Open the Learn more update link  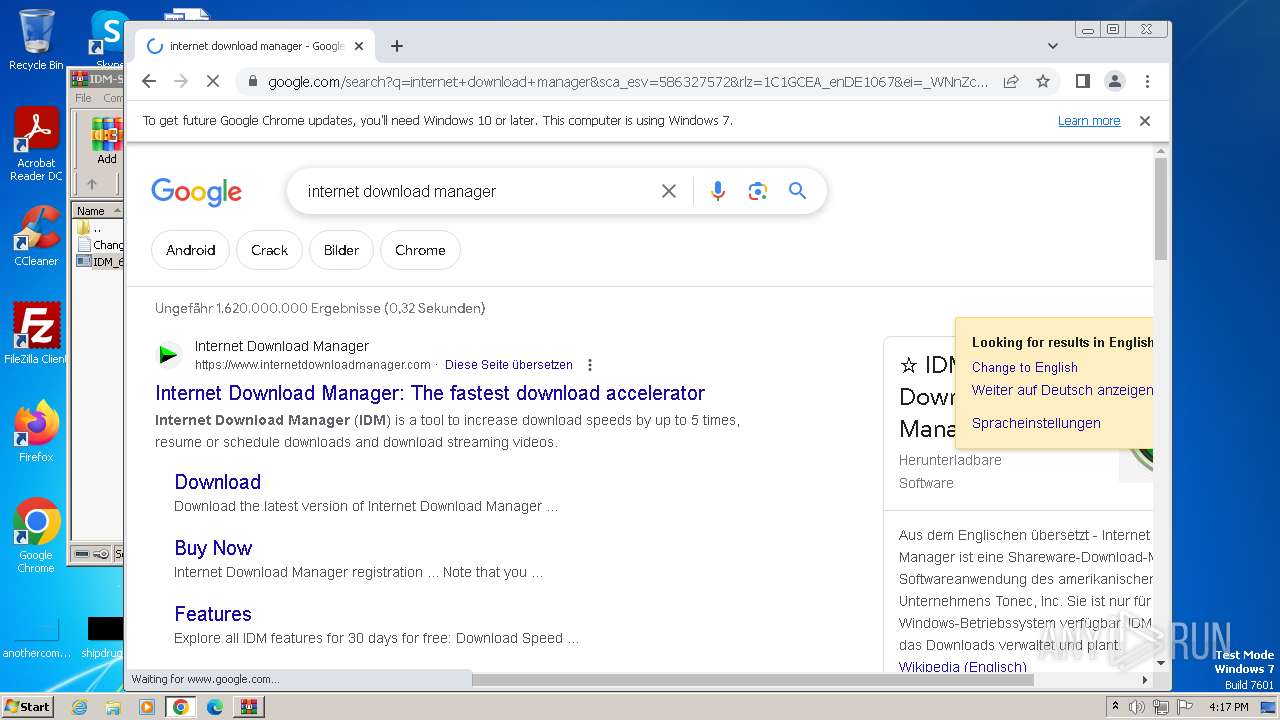point(1089,121)
